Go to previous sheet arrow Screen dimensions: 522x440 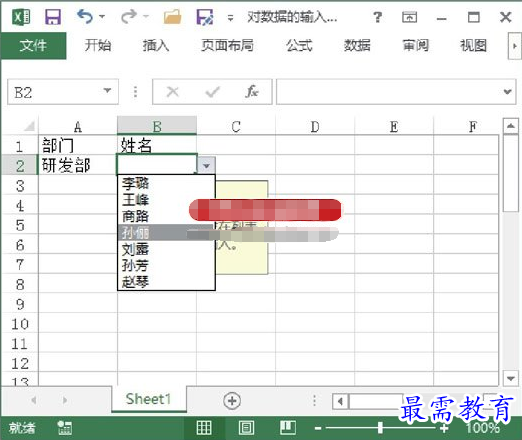34,400
